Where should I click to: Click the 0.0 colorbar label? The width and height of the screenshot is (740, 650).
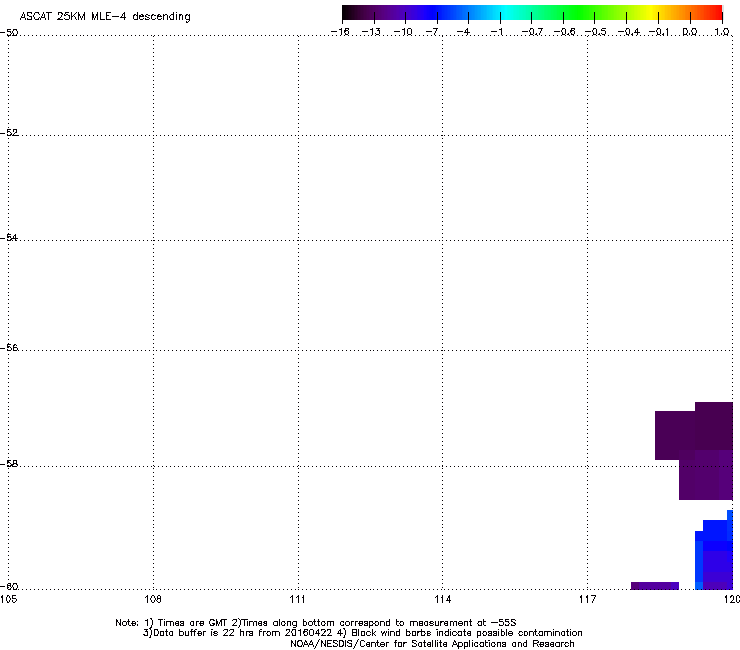pos(690,32)
